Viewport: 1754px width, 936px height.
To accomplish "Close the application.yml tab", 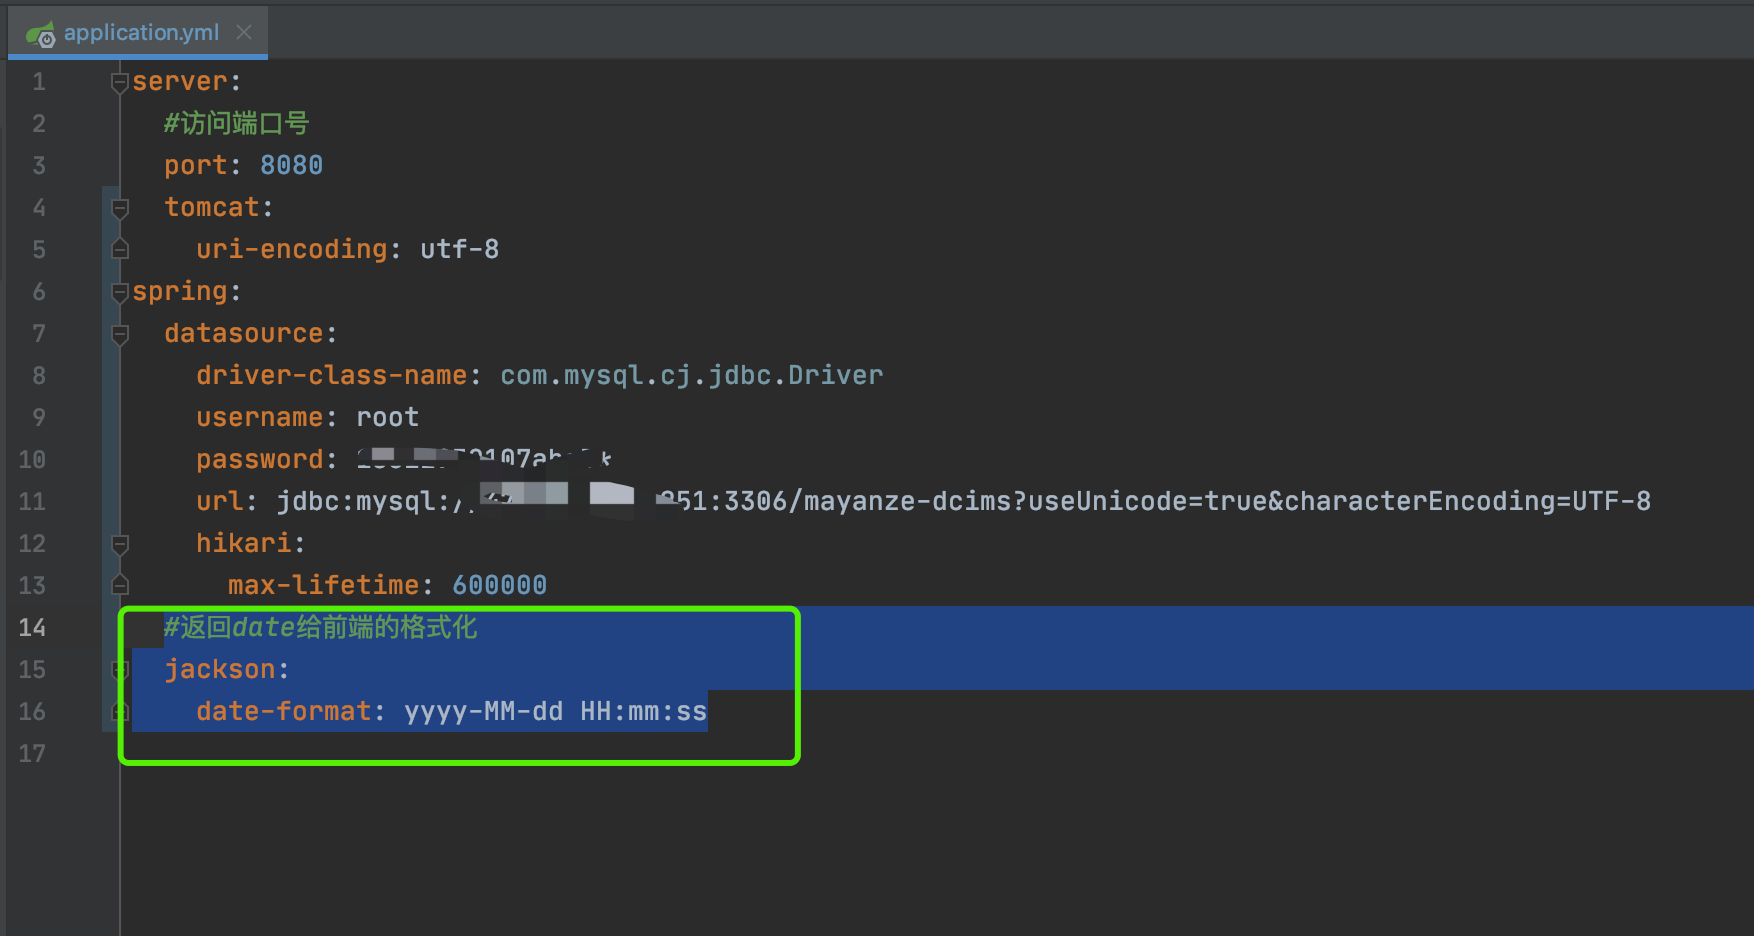I will point(244,32).
